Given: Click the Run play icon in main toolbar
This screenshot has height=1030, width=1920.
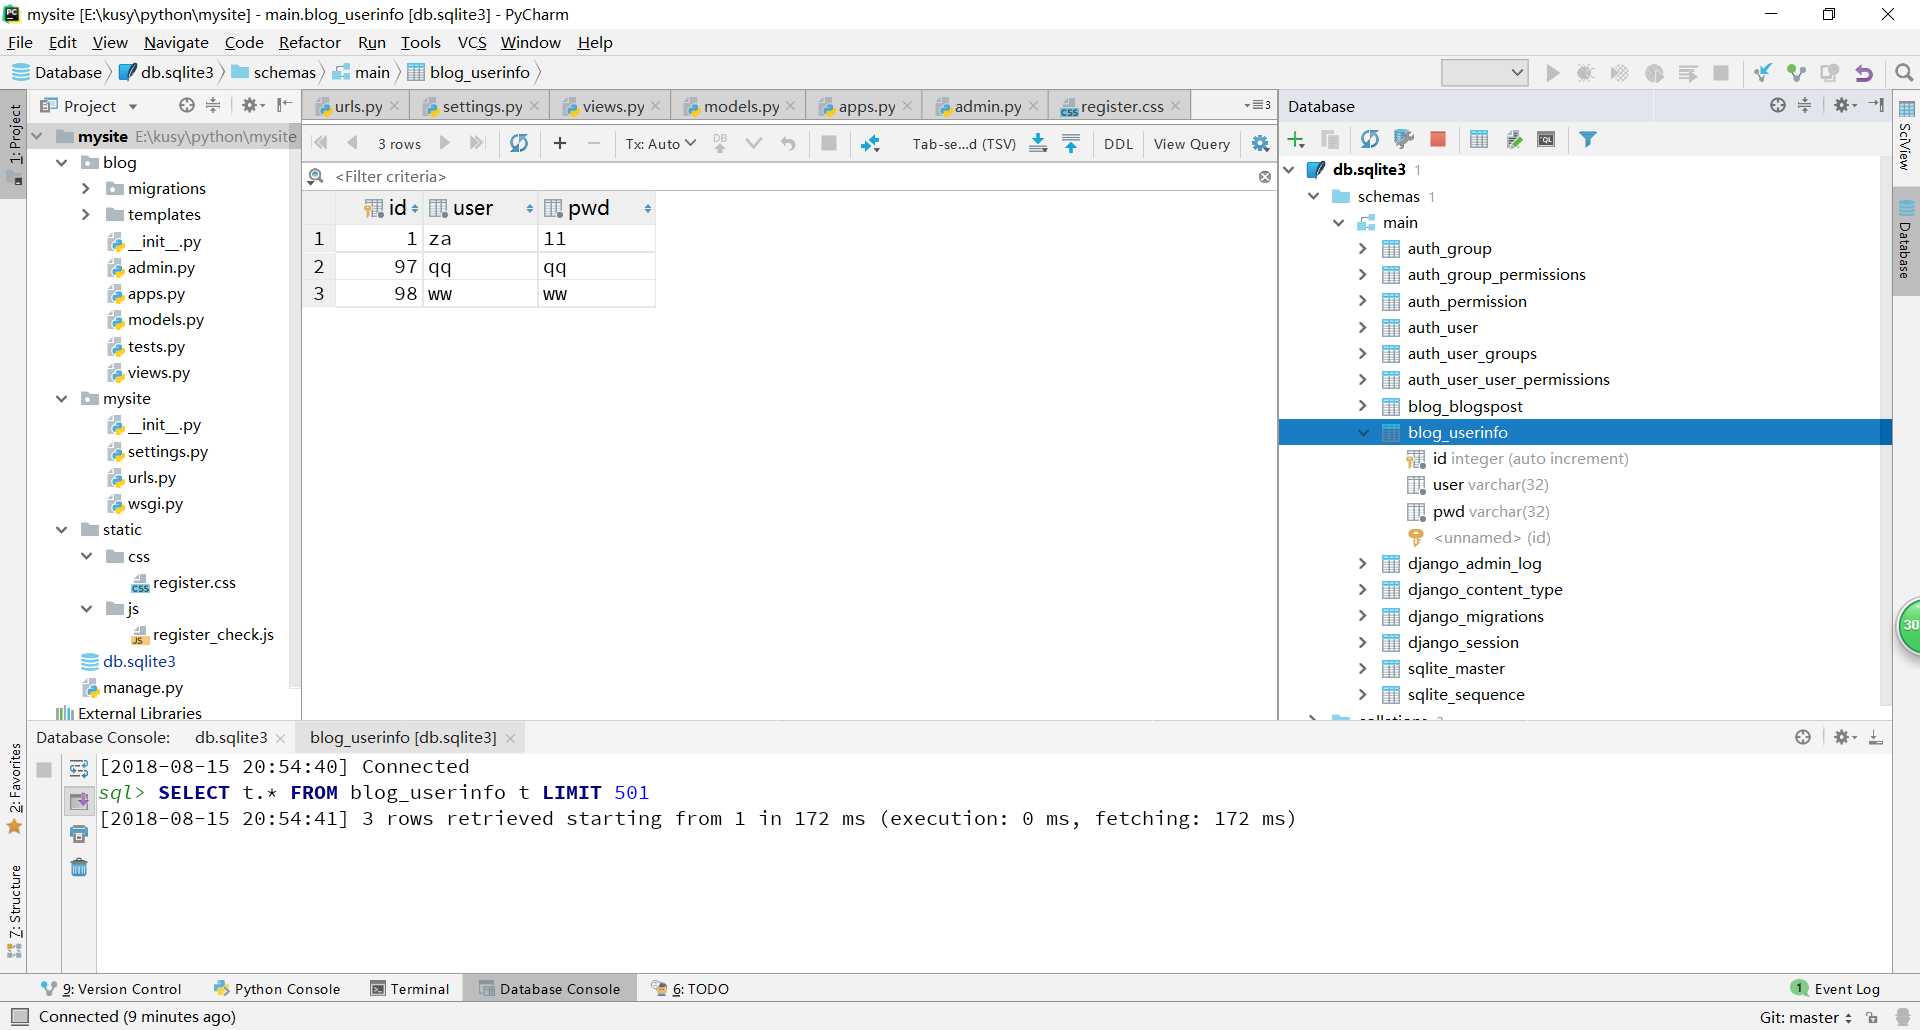Looking at the screenshot, I should [x=1552, y=73].
